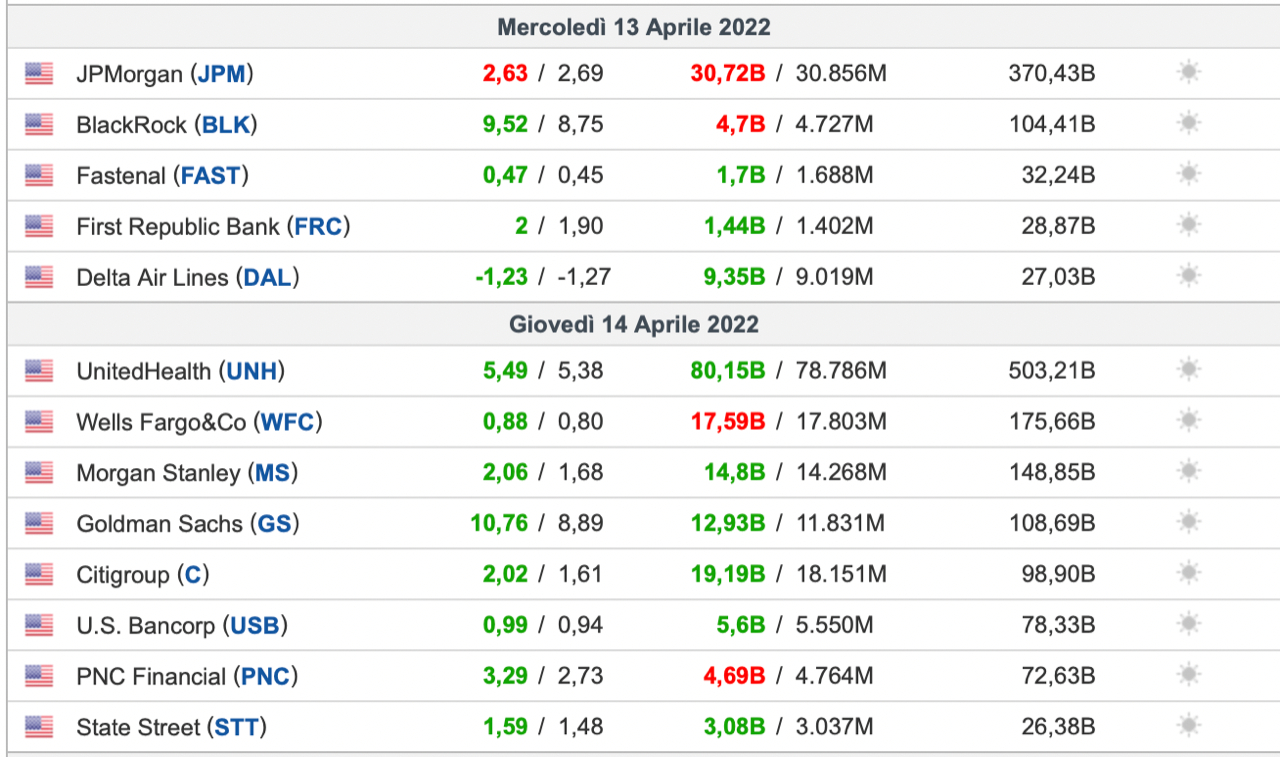1280x757 pixels.
Task: Click BlackRock EPS value 9,52
Action: [505, 125]
